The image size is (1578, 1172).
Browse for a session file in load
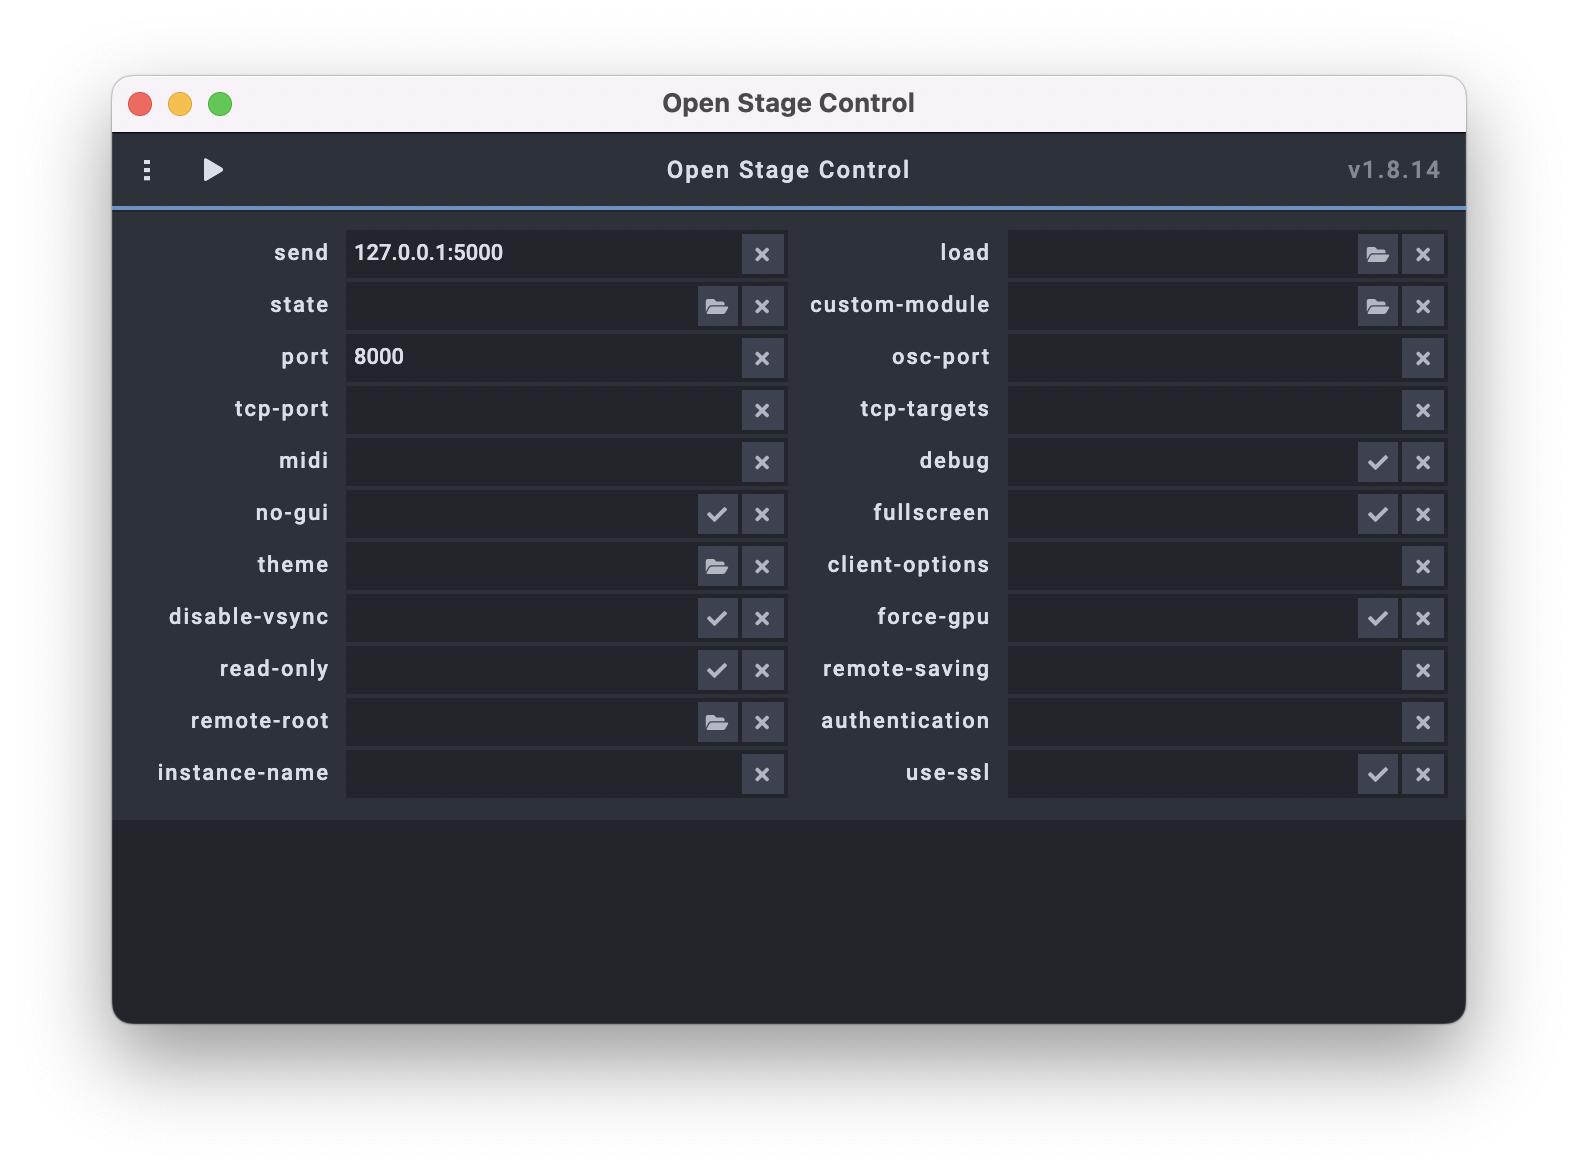[1377, 254]
